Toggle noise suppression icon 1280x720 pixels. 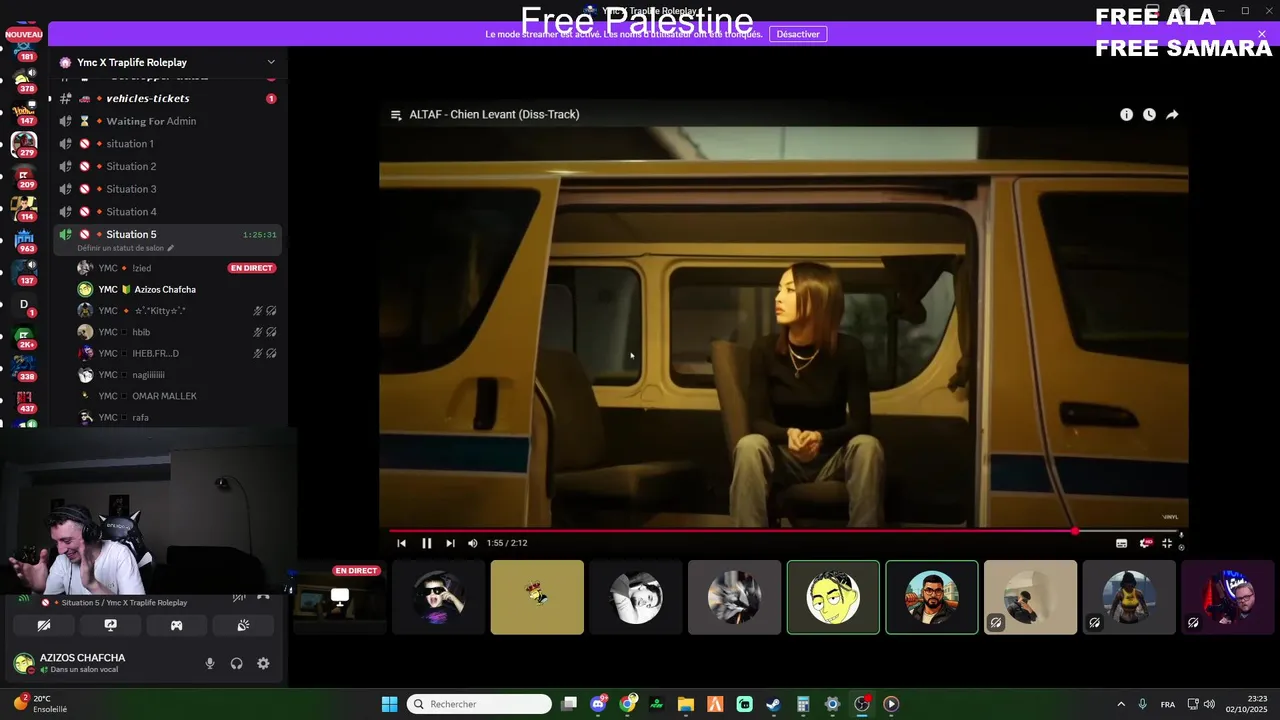(239, 596)
